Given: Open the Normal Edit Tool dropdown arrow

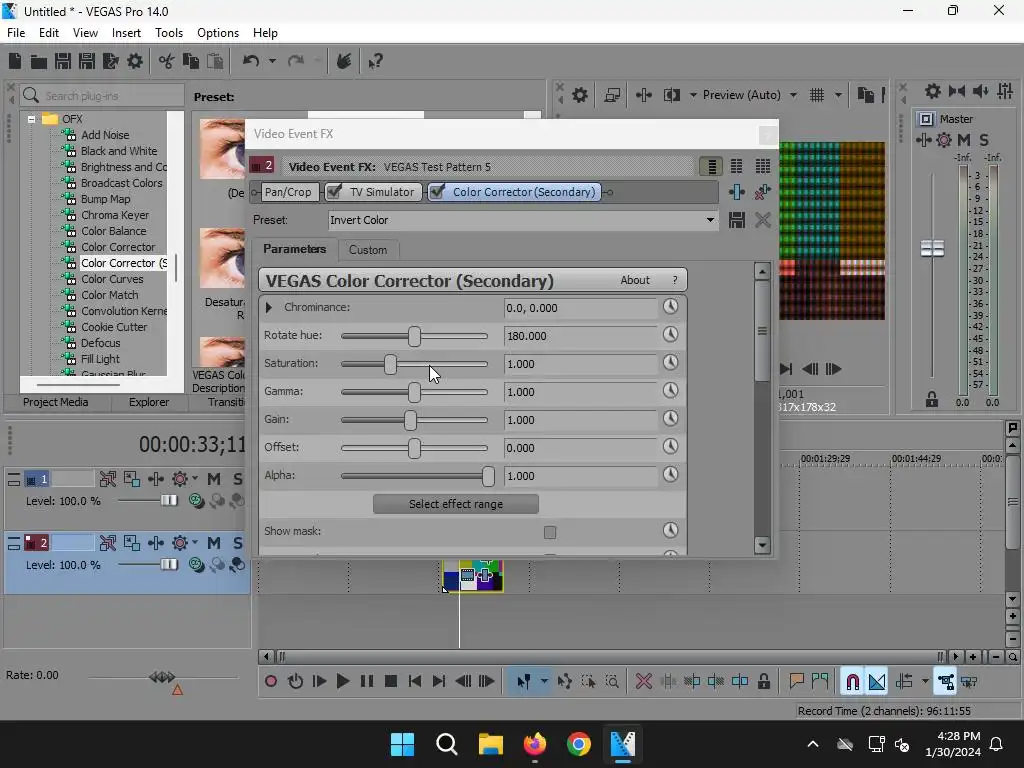Looking at the screenshot, I should (544, 682).
